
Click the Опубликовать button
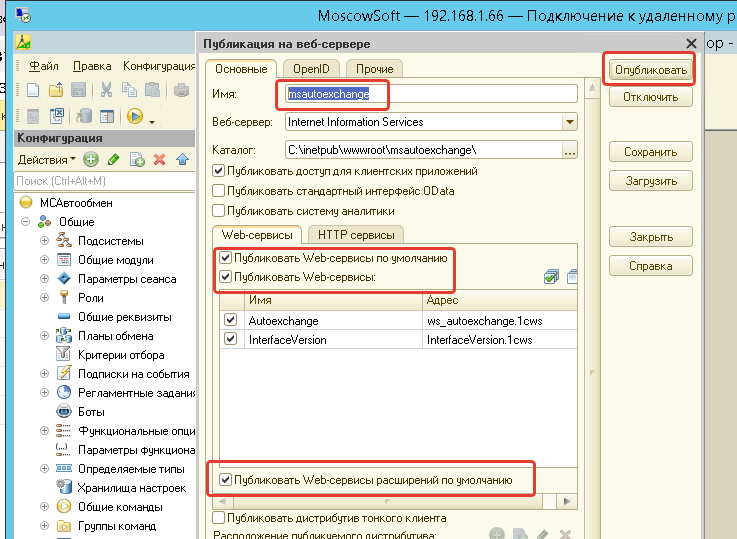(x=651, y=70)
